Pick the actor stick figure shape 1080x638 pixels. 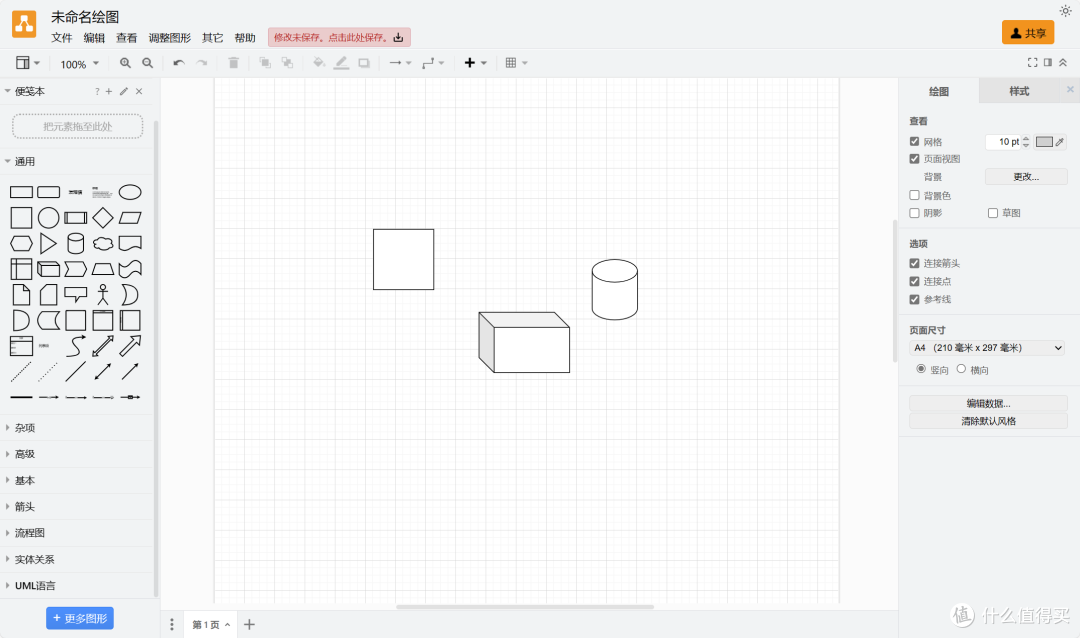pyautogui.click(x=103, y=294)
